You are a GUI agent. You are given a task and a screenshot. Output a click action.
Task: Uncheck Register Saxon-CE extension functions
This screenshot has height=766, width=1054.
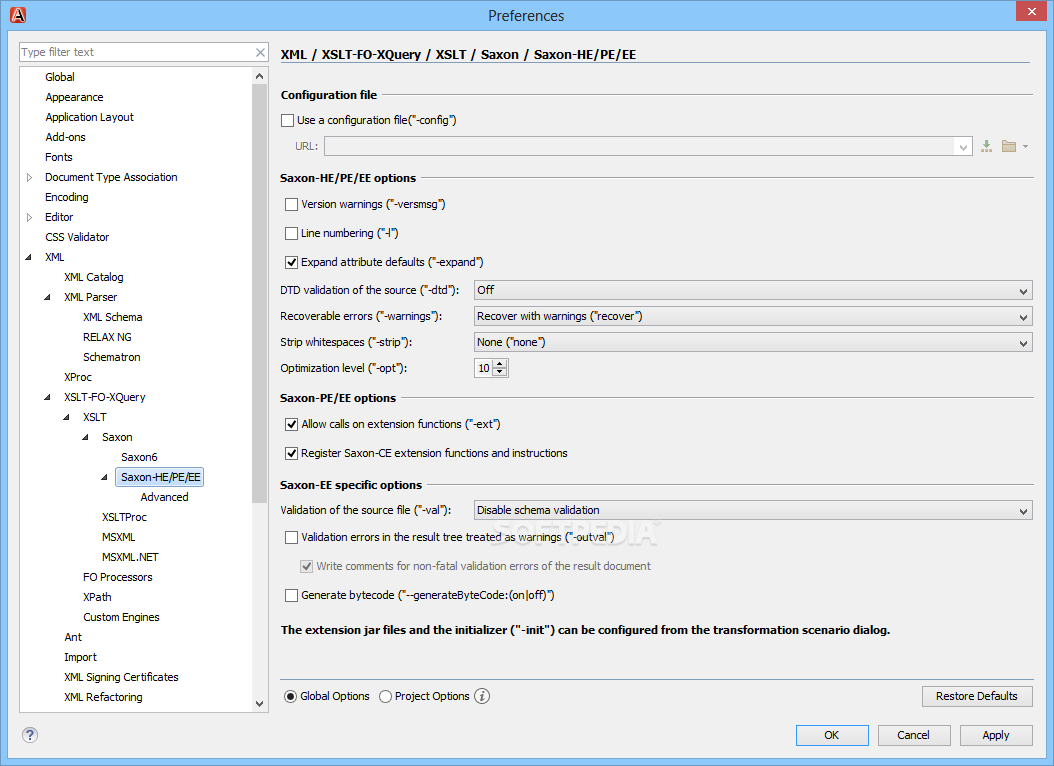pos(291,453)
